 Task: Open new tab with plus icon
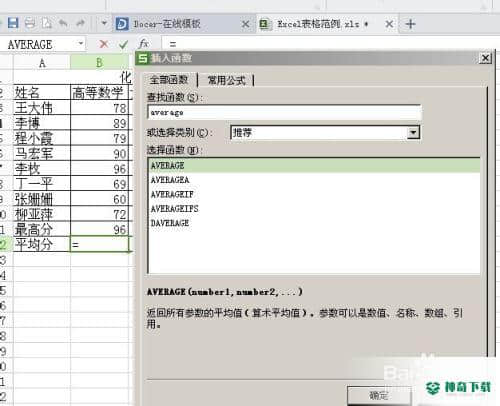[411, 24]
